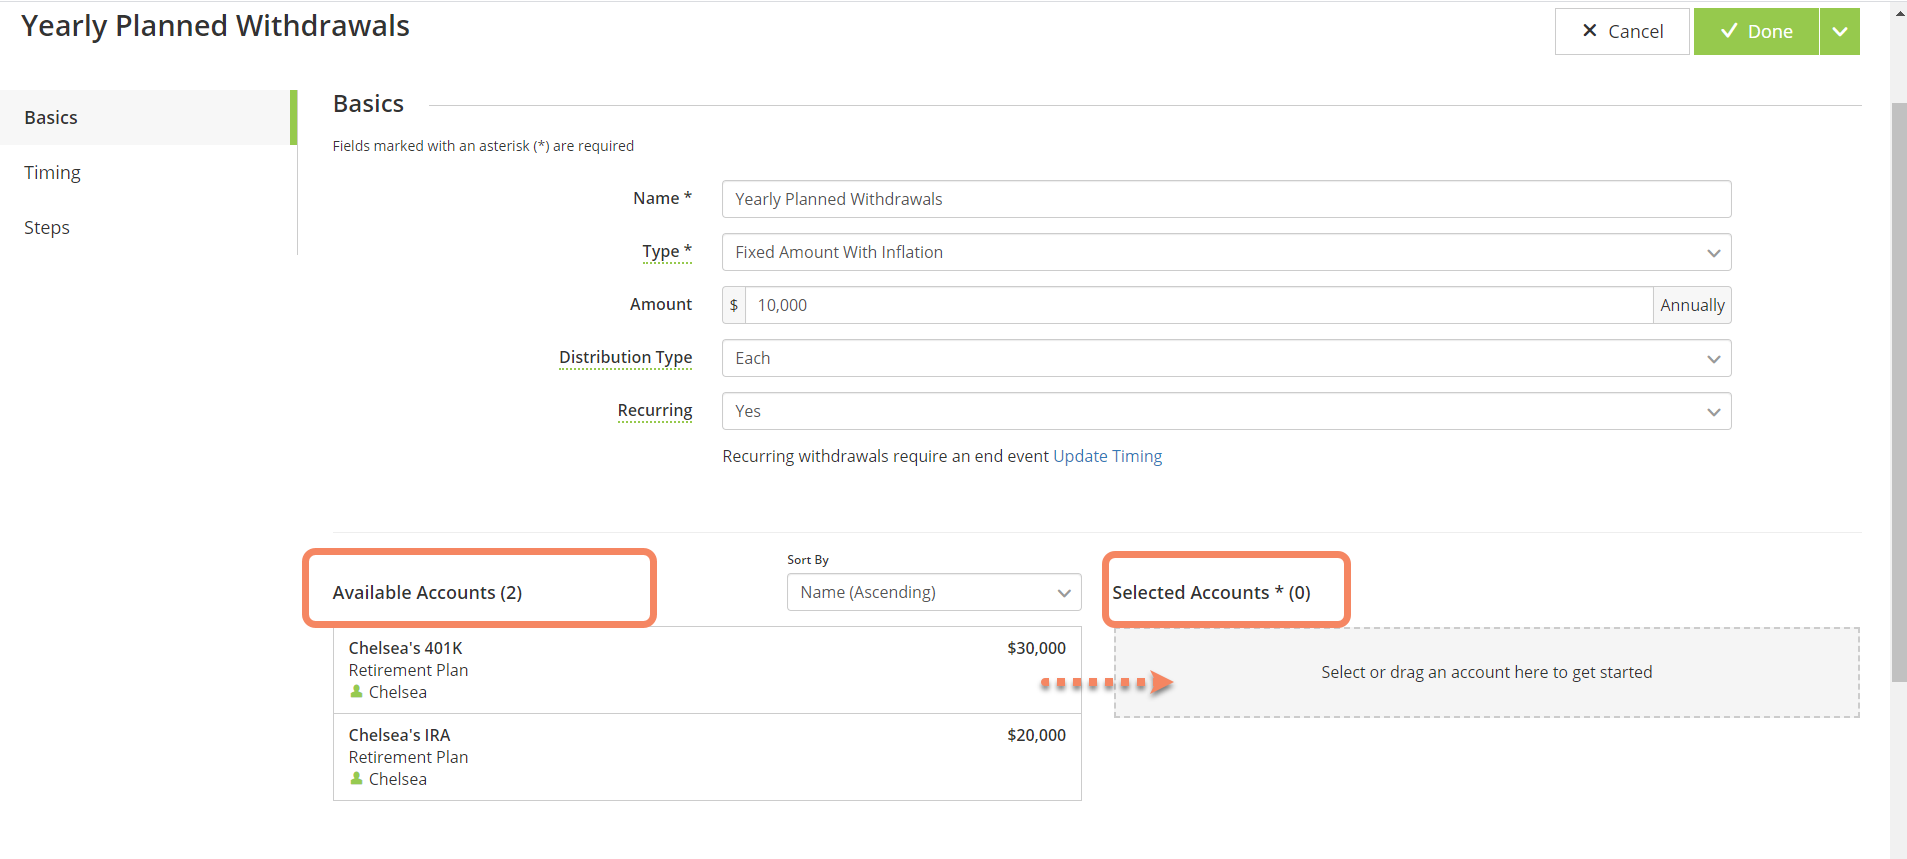The width and height of the screenshot is (1907, 859).
Task: Open the Distribution Type dropdown
Action: [1226, 358]
